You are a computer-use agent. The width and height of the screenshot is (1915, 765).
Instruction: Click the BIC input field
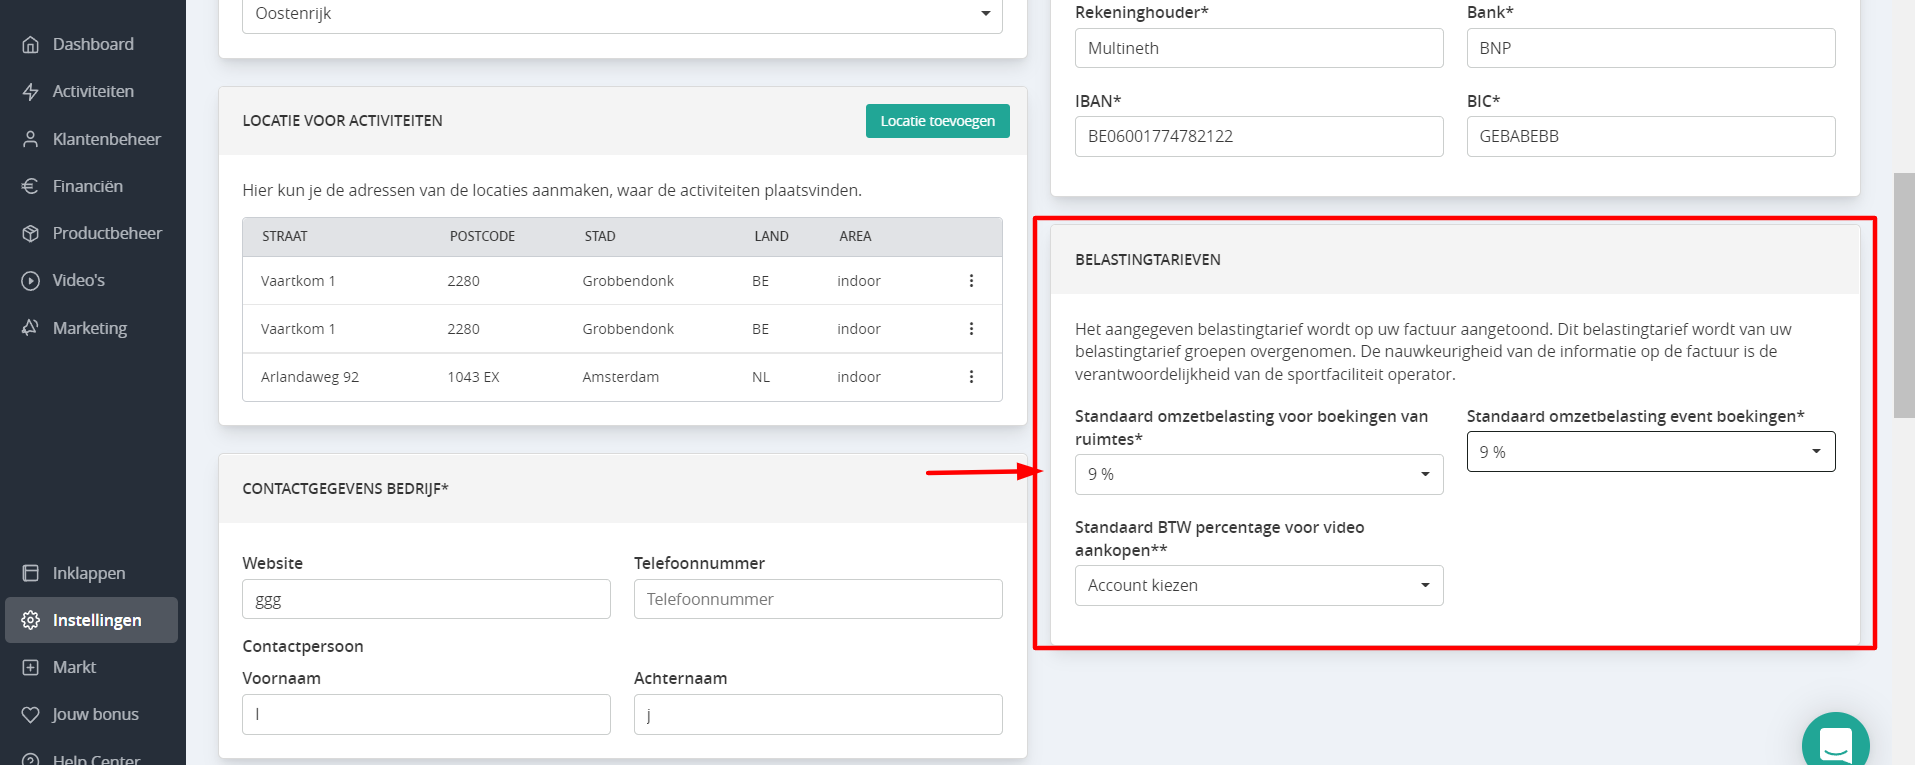click(x=1651, y=136)
